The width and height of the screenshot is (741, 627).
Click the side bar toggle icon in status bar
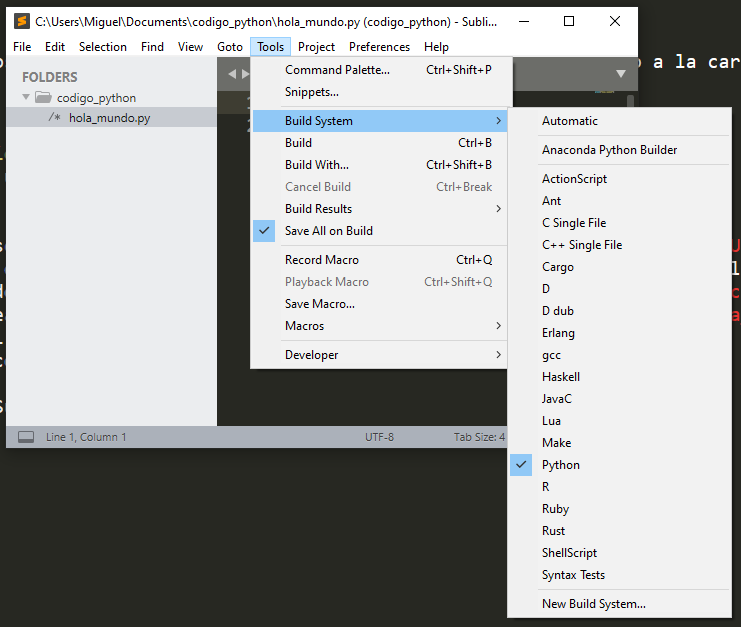(26, 437)
